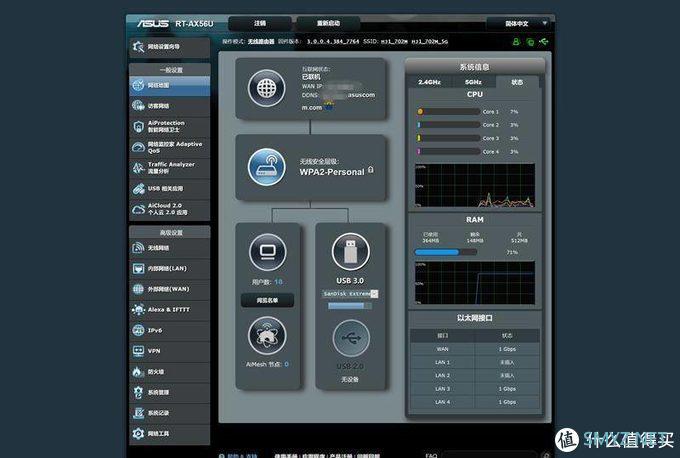Open 系统管理 administration page
This screenshot has width=680, height=458.
pos(170,393)
